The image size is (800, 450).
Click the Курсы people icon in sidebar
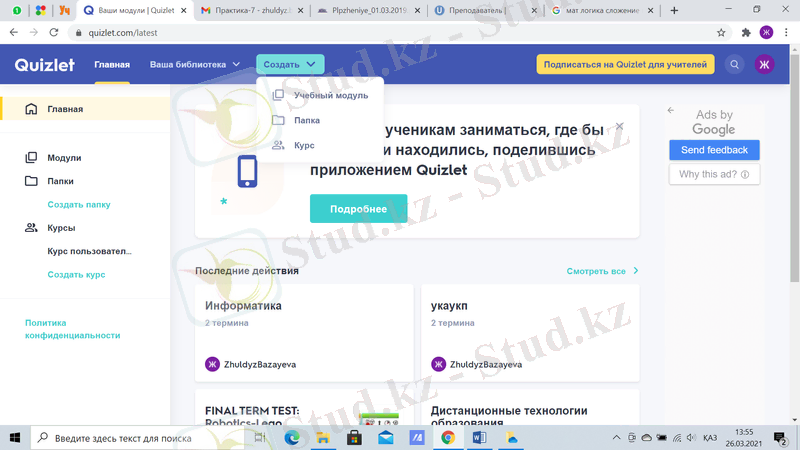tap(31, 228)
